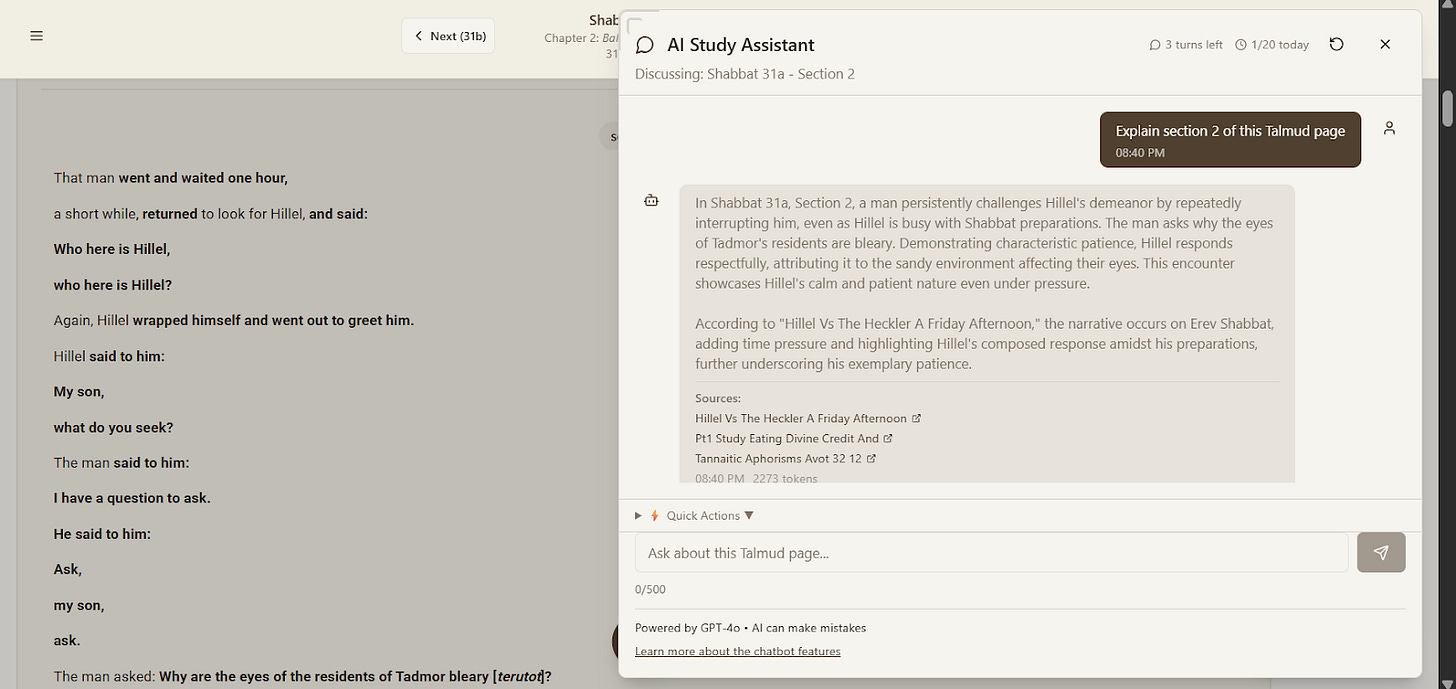The image size is (1456, 689).
Task: Click the Quick Actions lightning bolt icon
Action: 655,516
